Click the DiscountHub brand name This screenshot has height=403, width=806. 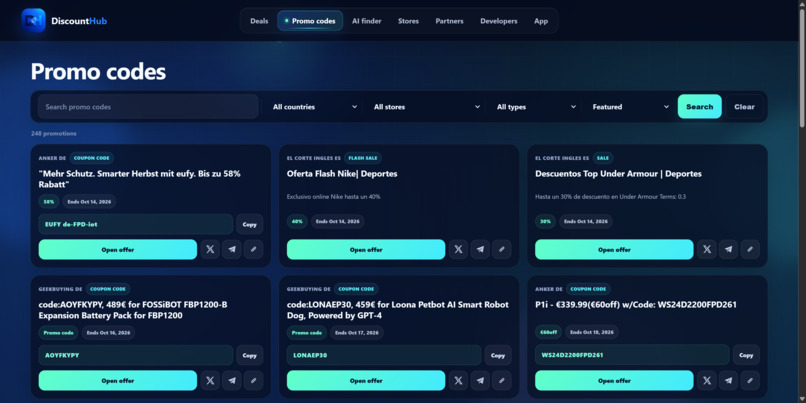79,21
